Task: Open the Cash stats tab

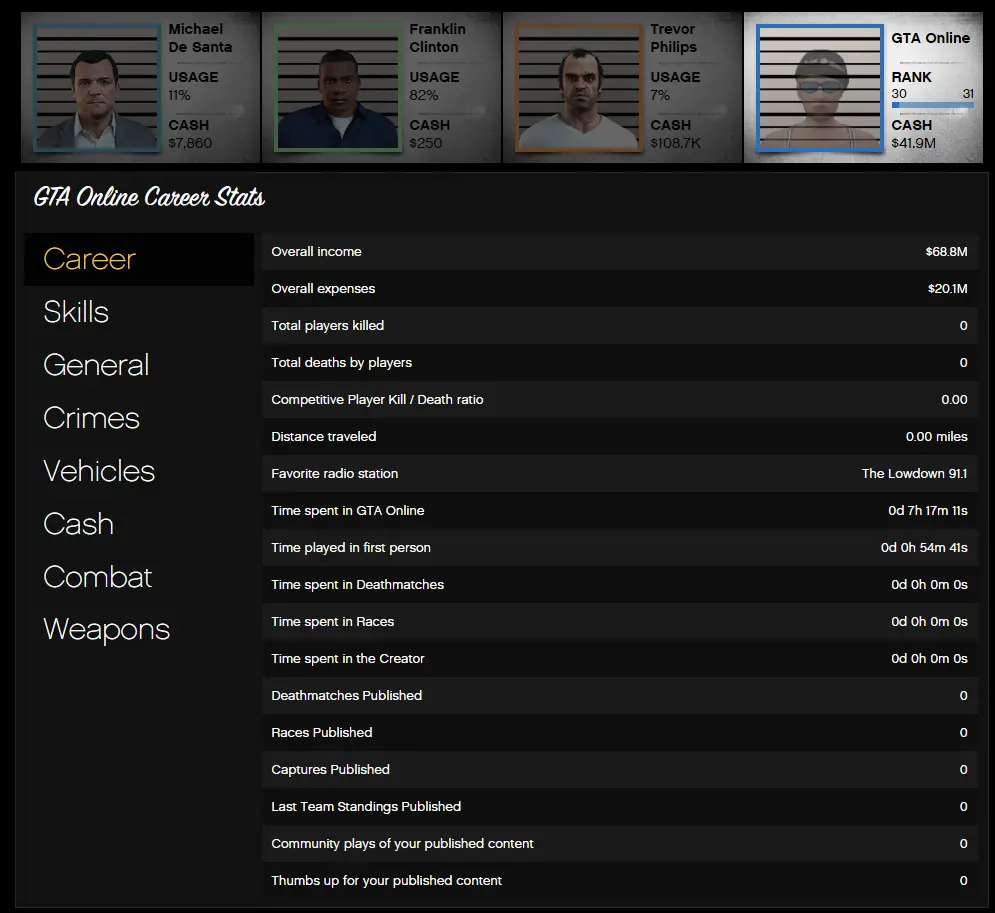Action: coord(139,523)
